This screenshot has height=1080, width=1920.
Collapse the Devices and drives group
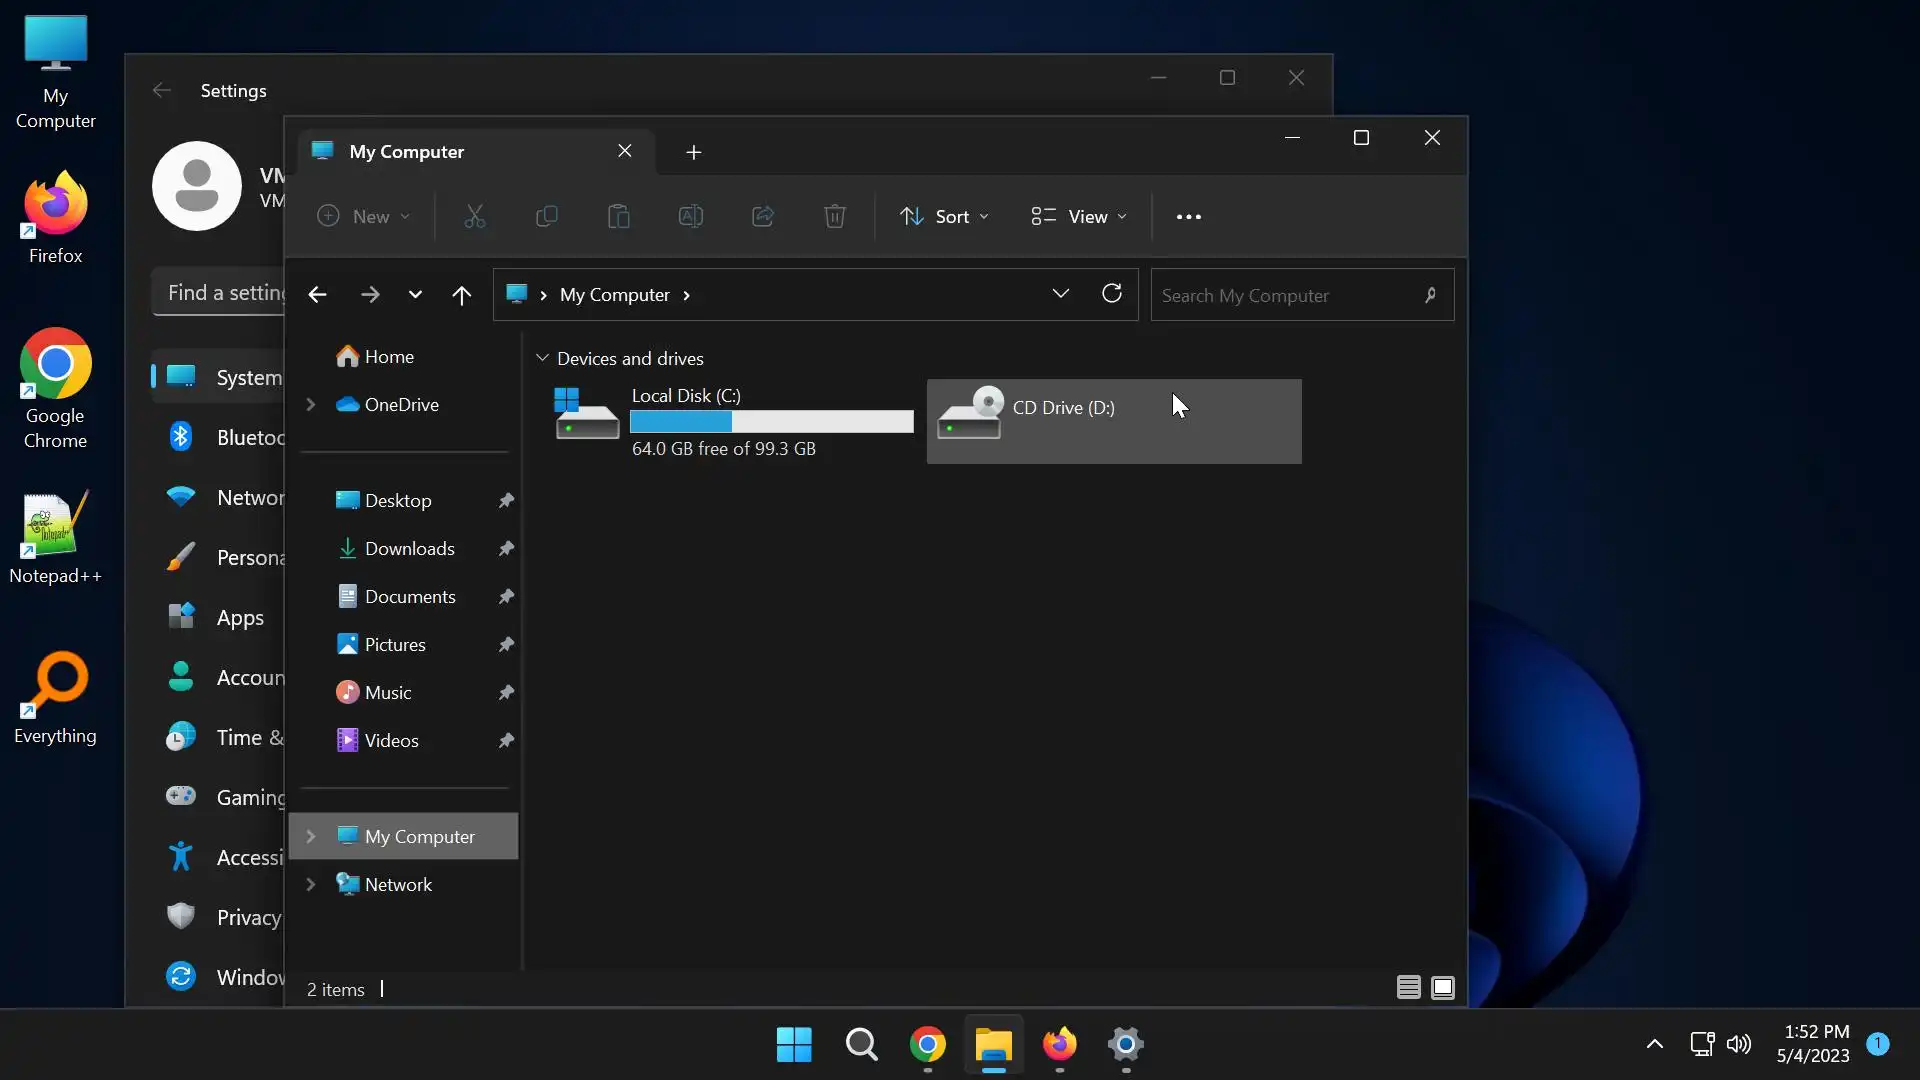542,358
